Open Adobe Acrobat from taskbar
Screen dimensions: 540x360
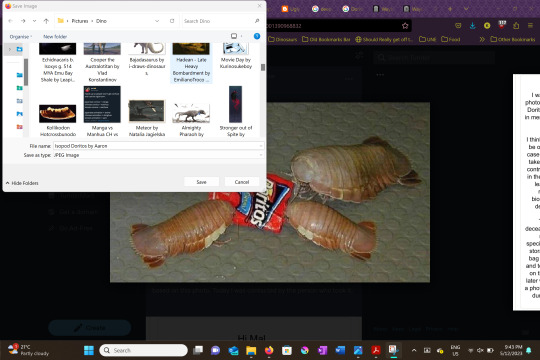tap(376, 350)
